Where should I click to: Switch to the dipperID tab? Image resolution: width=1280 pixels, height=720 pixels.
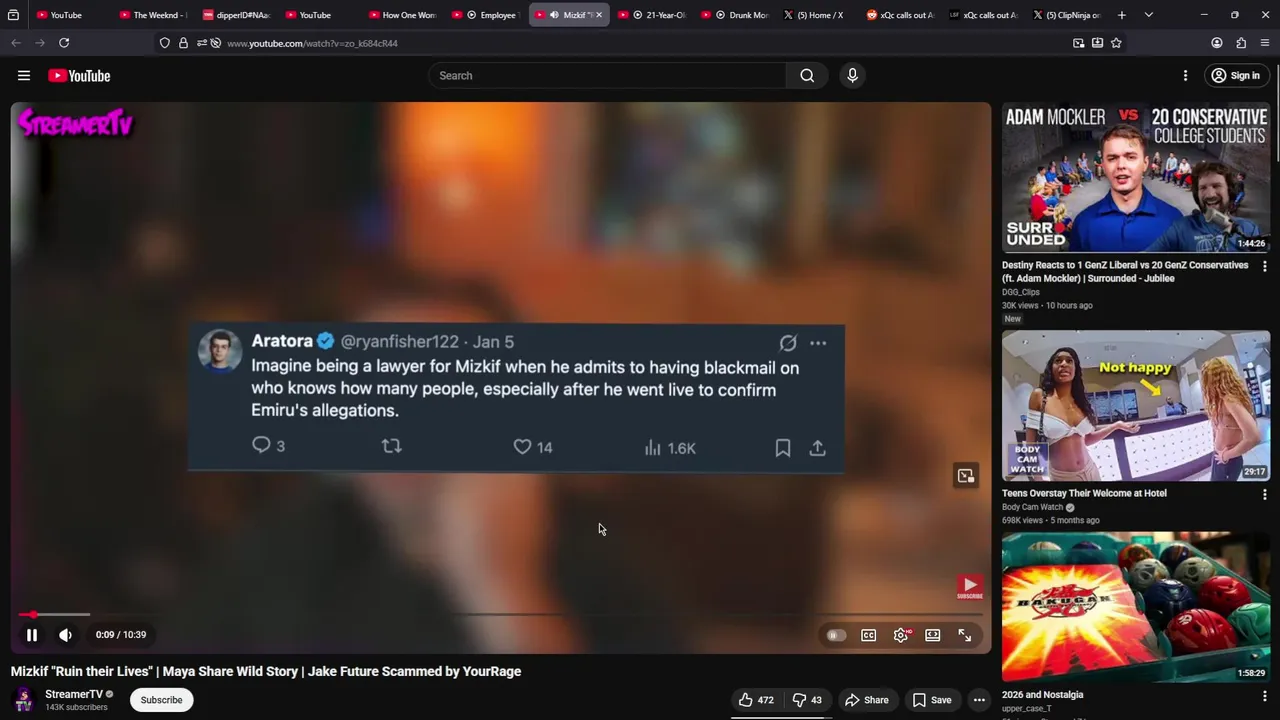(x=236, y=15)
